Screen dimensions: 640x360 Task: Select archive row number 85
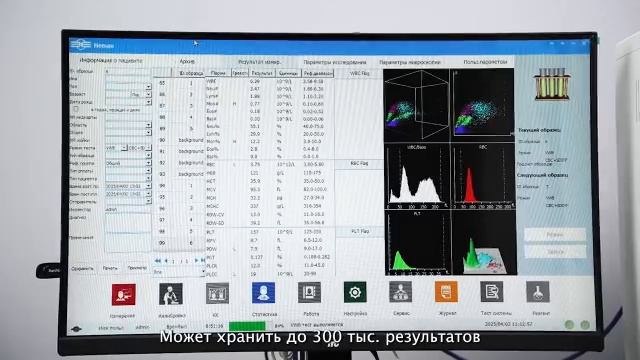point(178,83)
